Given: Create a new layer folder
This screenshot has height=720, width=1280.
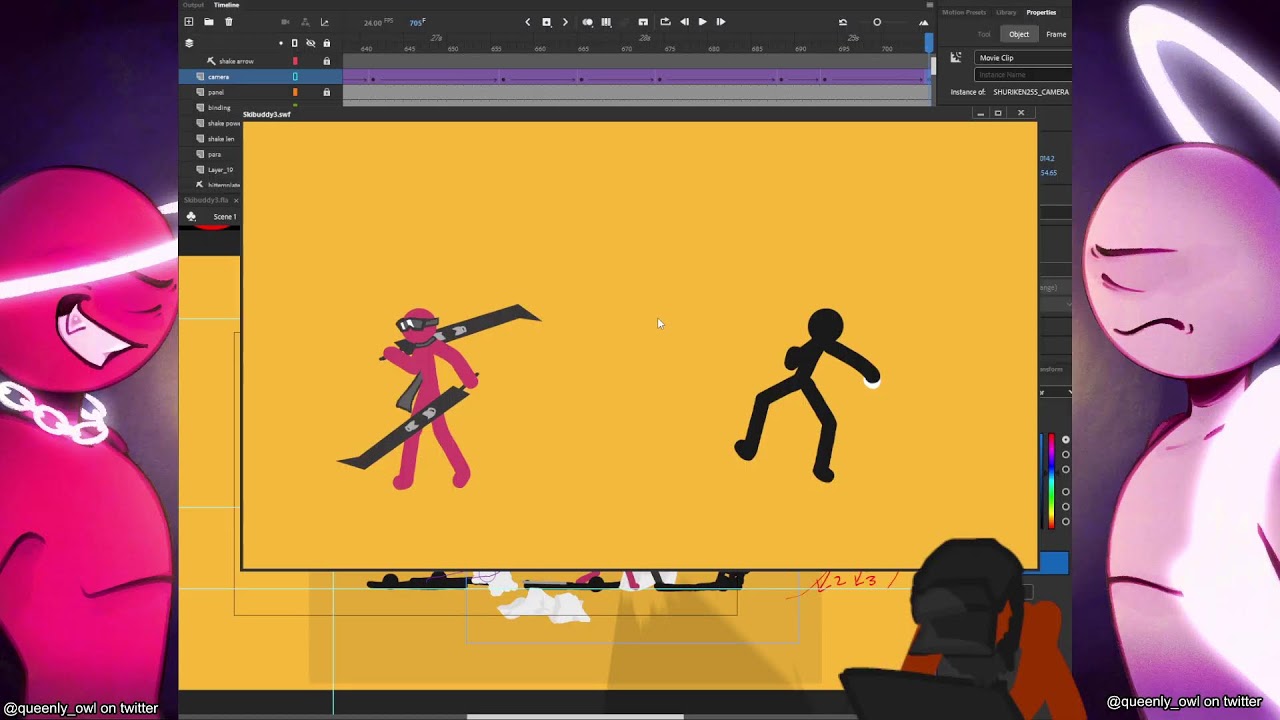Looking at the screenshot, I should 208,22.
